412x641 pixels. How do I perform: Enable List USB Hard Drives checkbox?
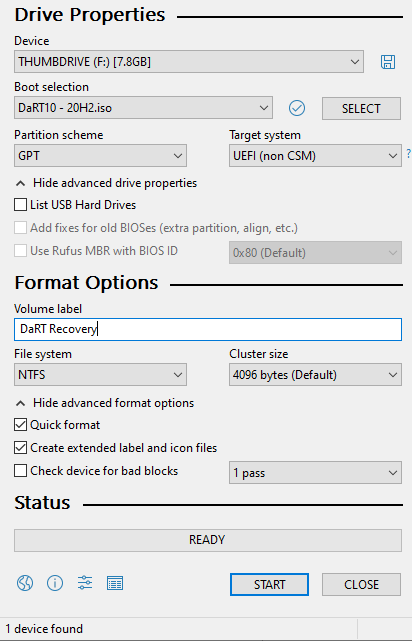coord(20,204)
